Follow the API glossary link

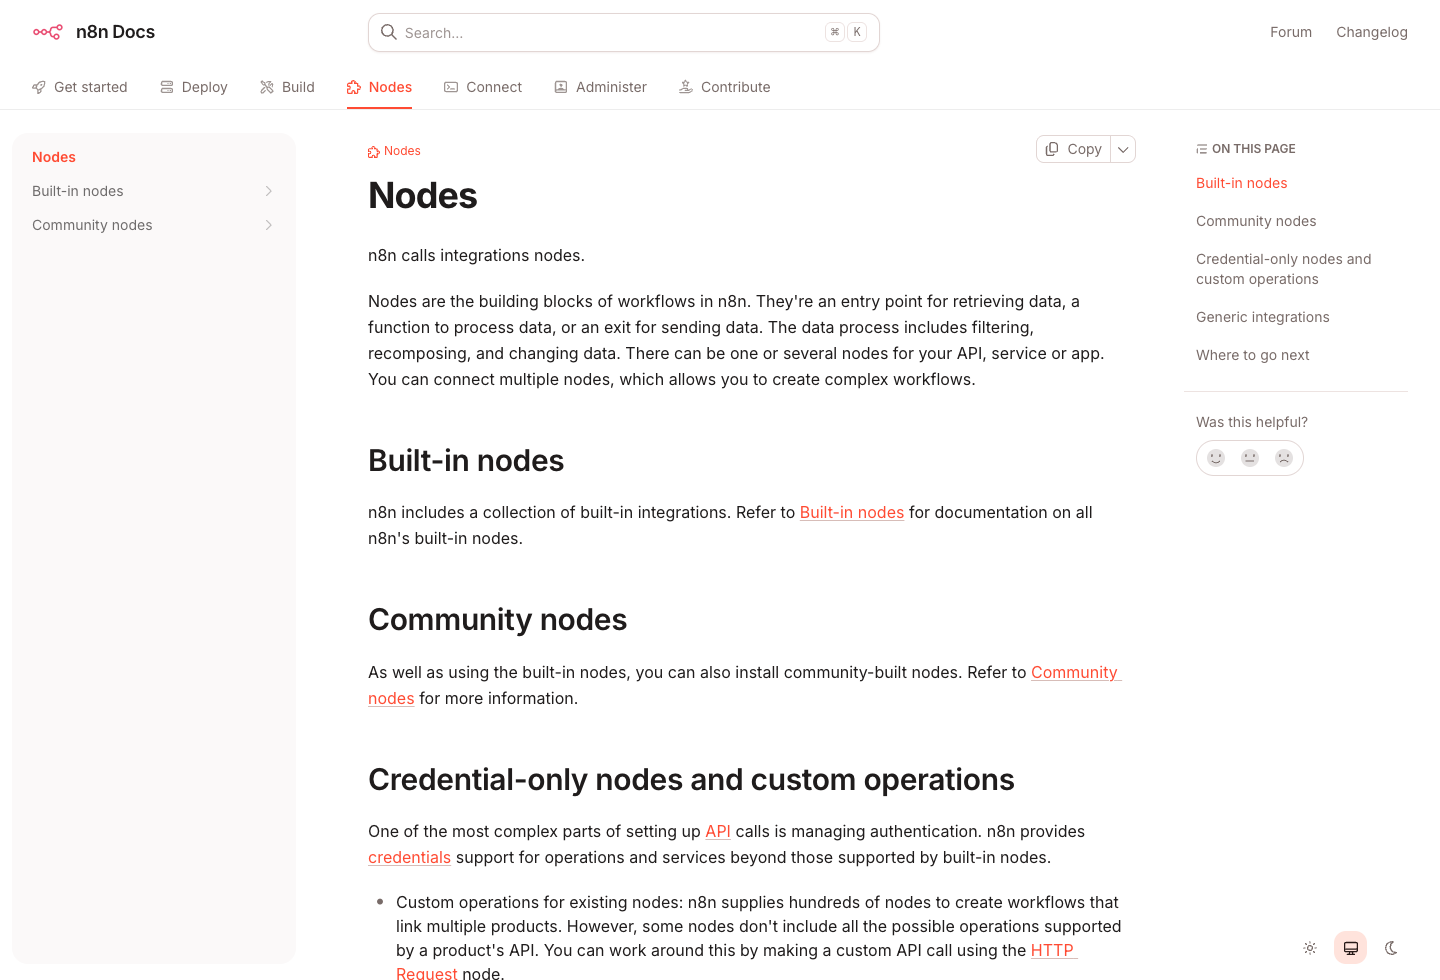(718, 831)
